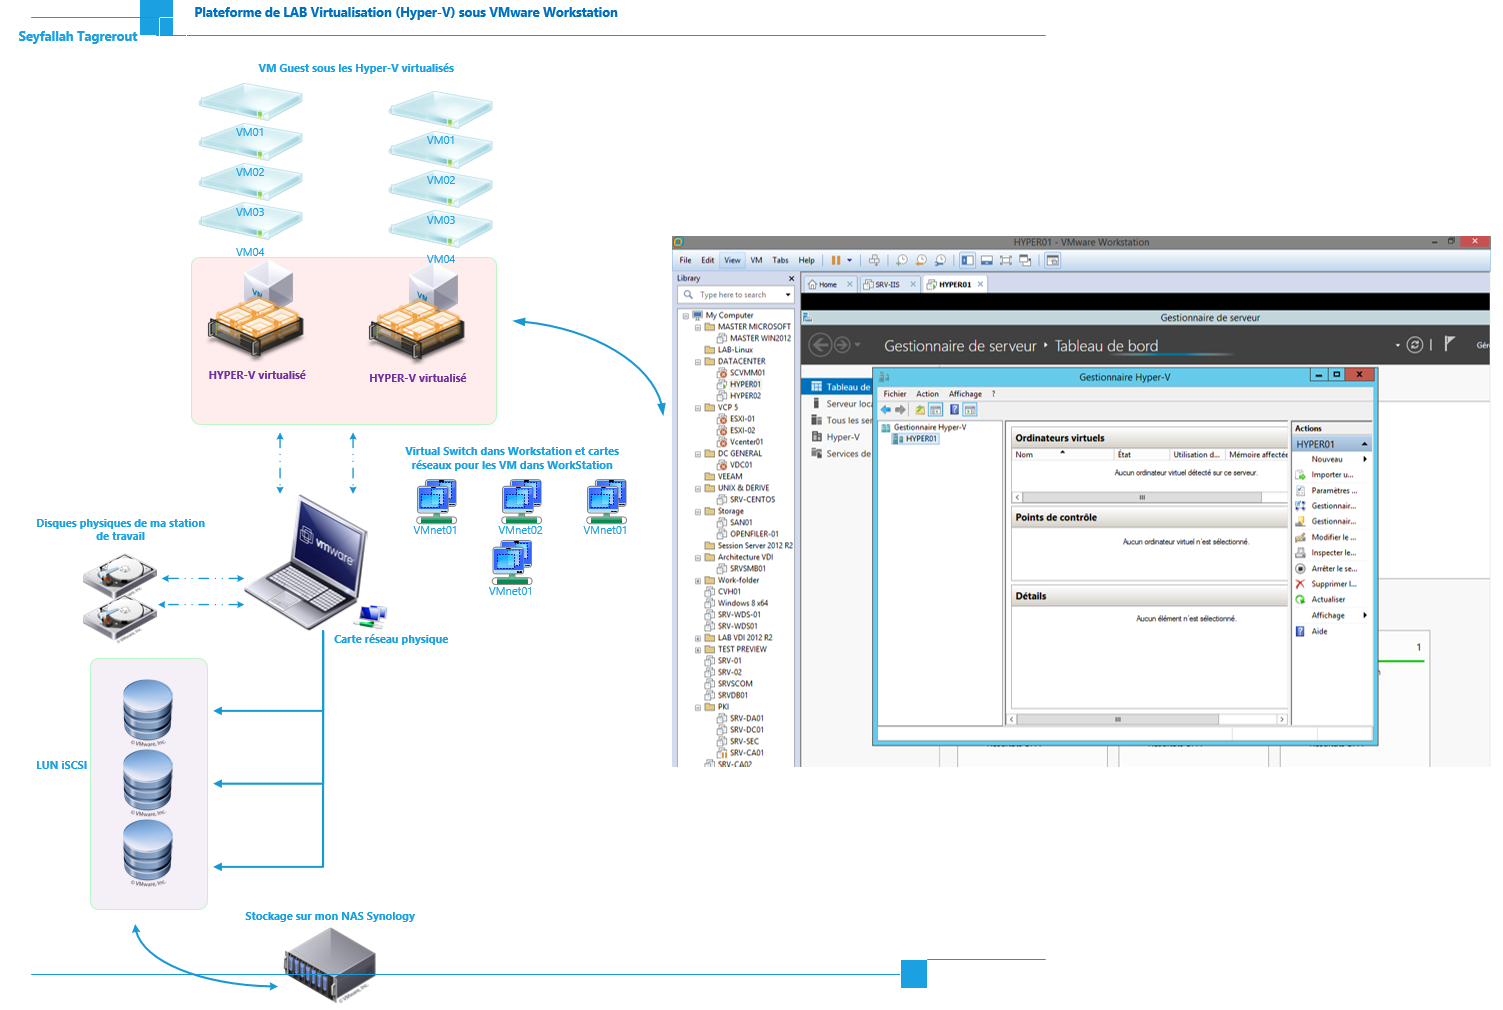This screenshot has width=1503, height=1010.
Task: Show or hide the Library panel
Action: [x=967, y=260]
